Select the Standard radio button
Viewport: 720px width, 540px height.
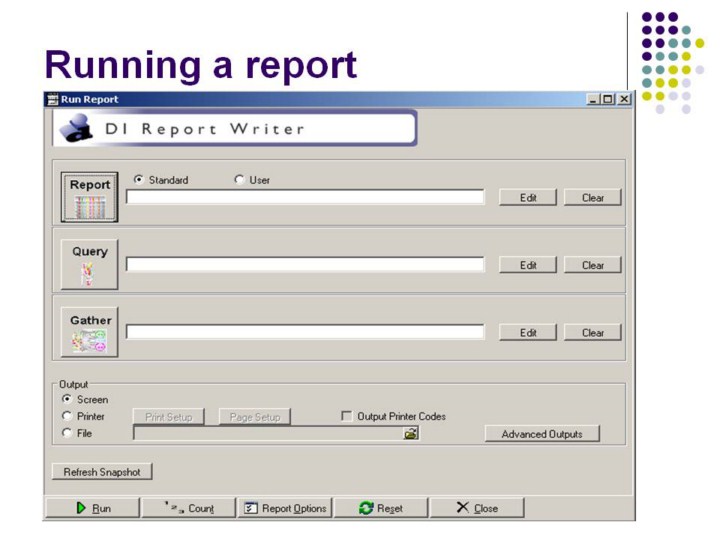pos(139,180)
